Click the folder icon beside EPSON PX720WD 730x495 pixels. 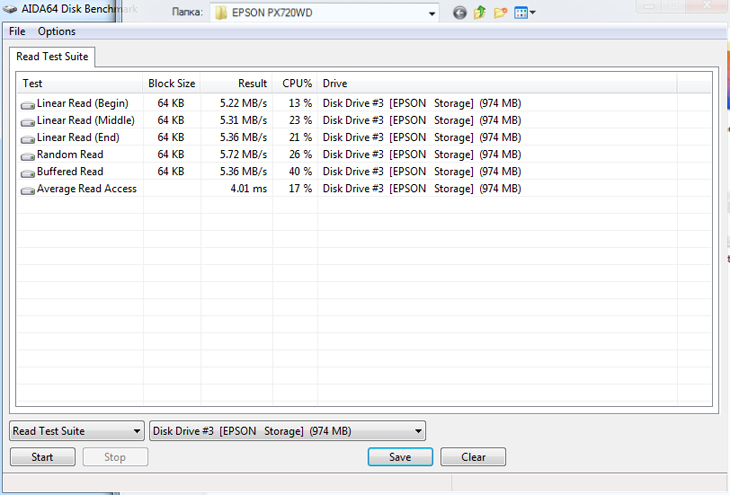[221, 13]
